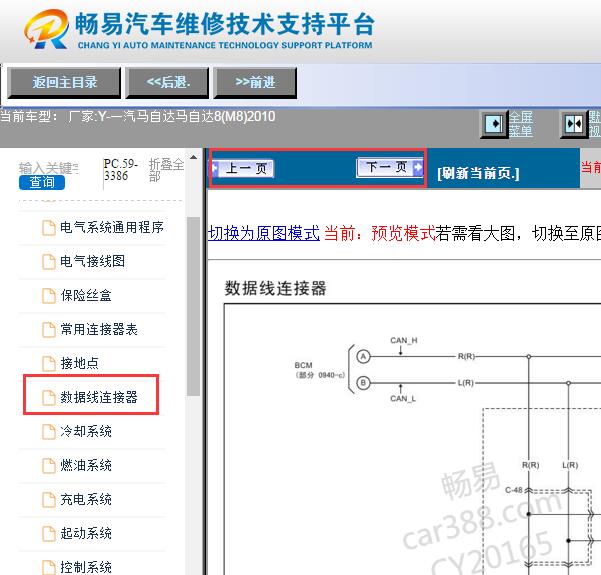Select 数据线连接器 tree item
Screen dimensions: 601x575
99,398
